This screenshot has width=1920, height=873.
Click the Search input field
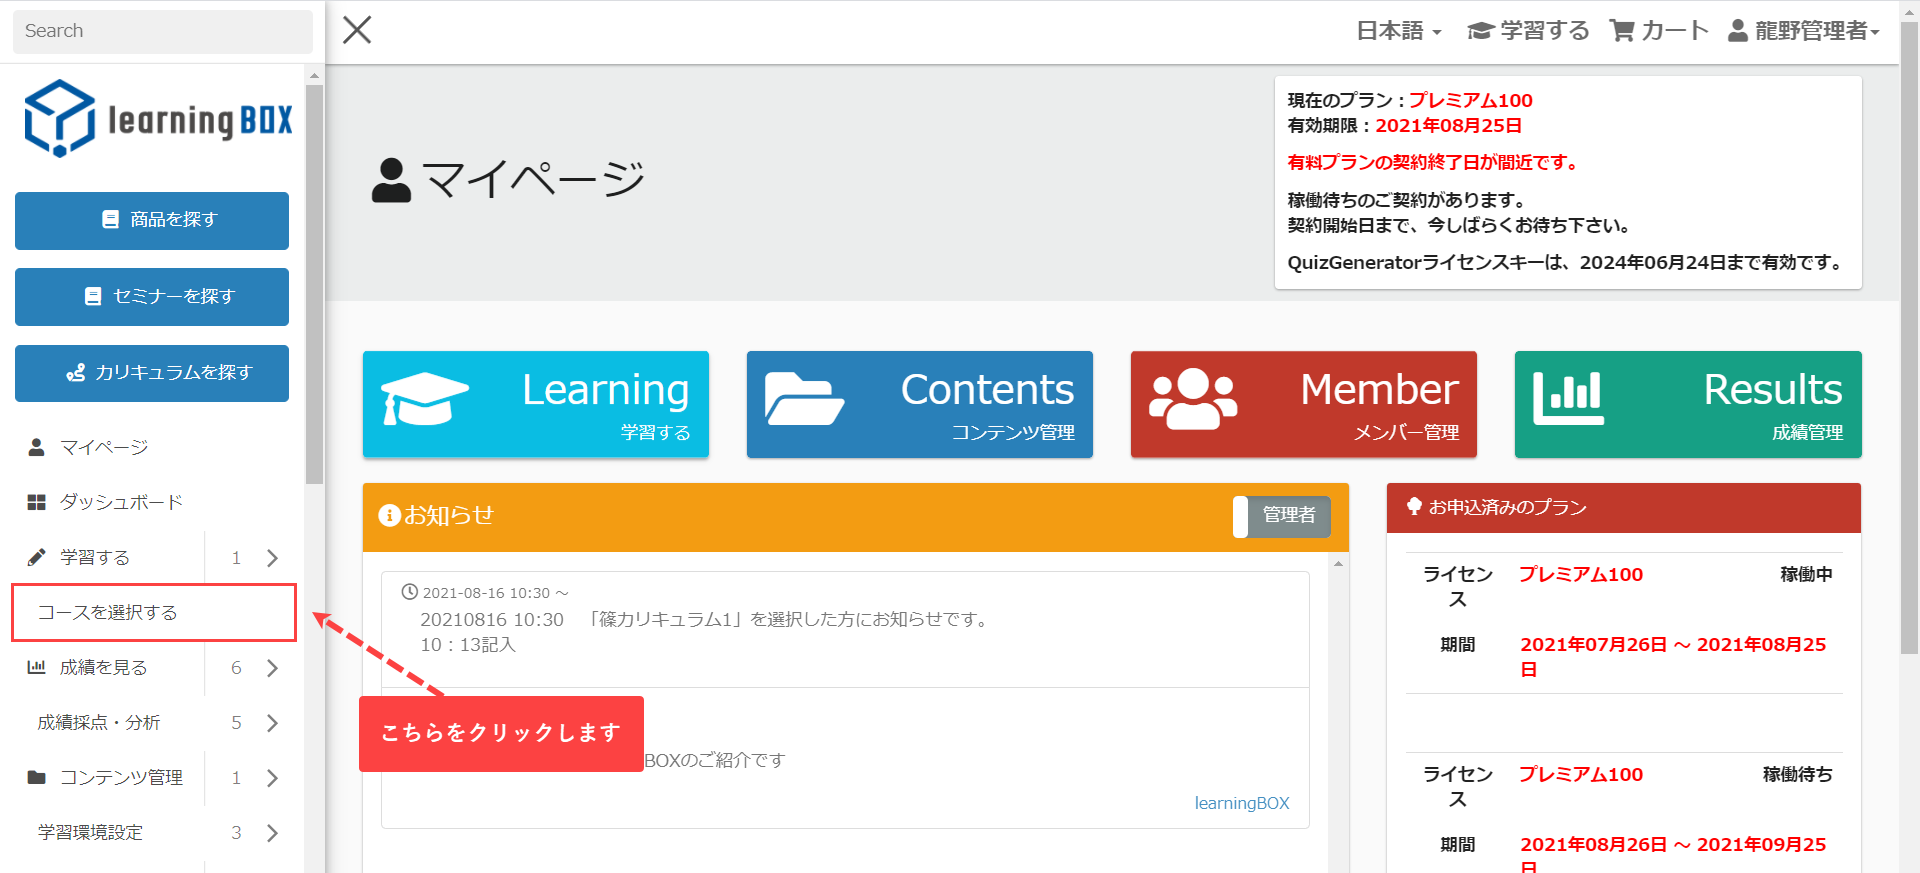click(162, 31)
